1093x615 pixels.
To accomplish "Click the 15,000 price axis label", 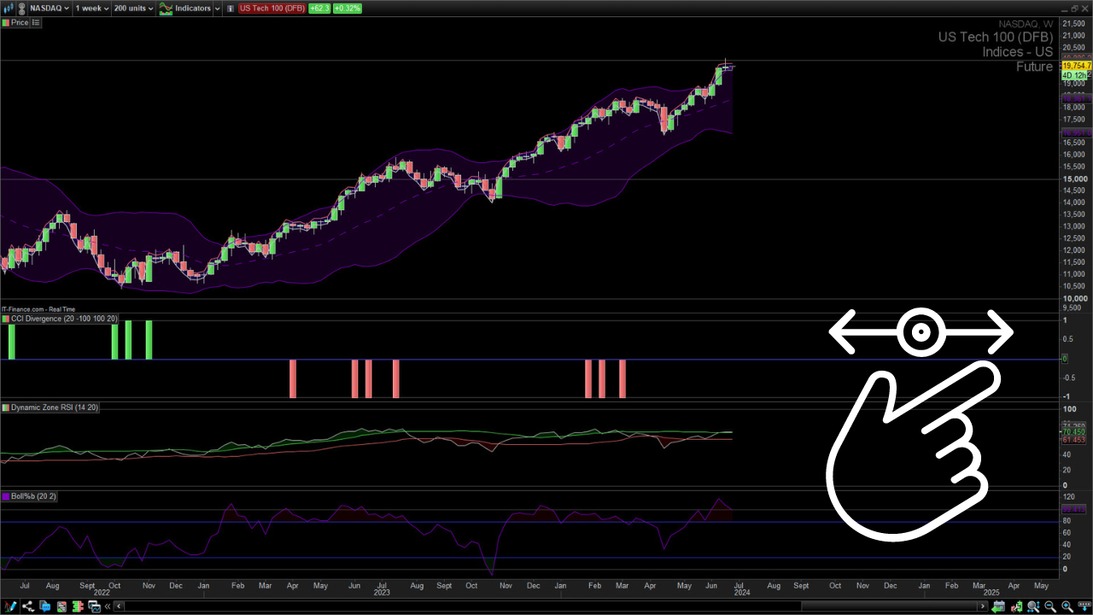I will point(1074,179).
